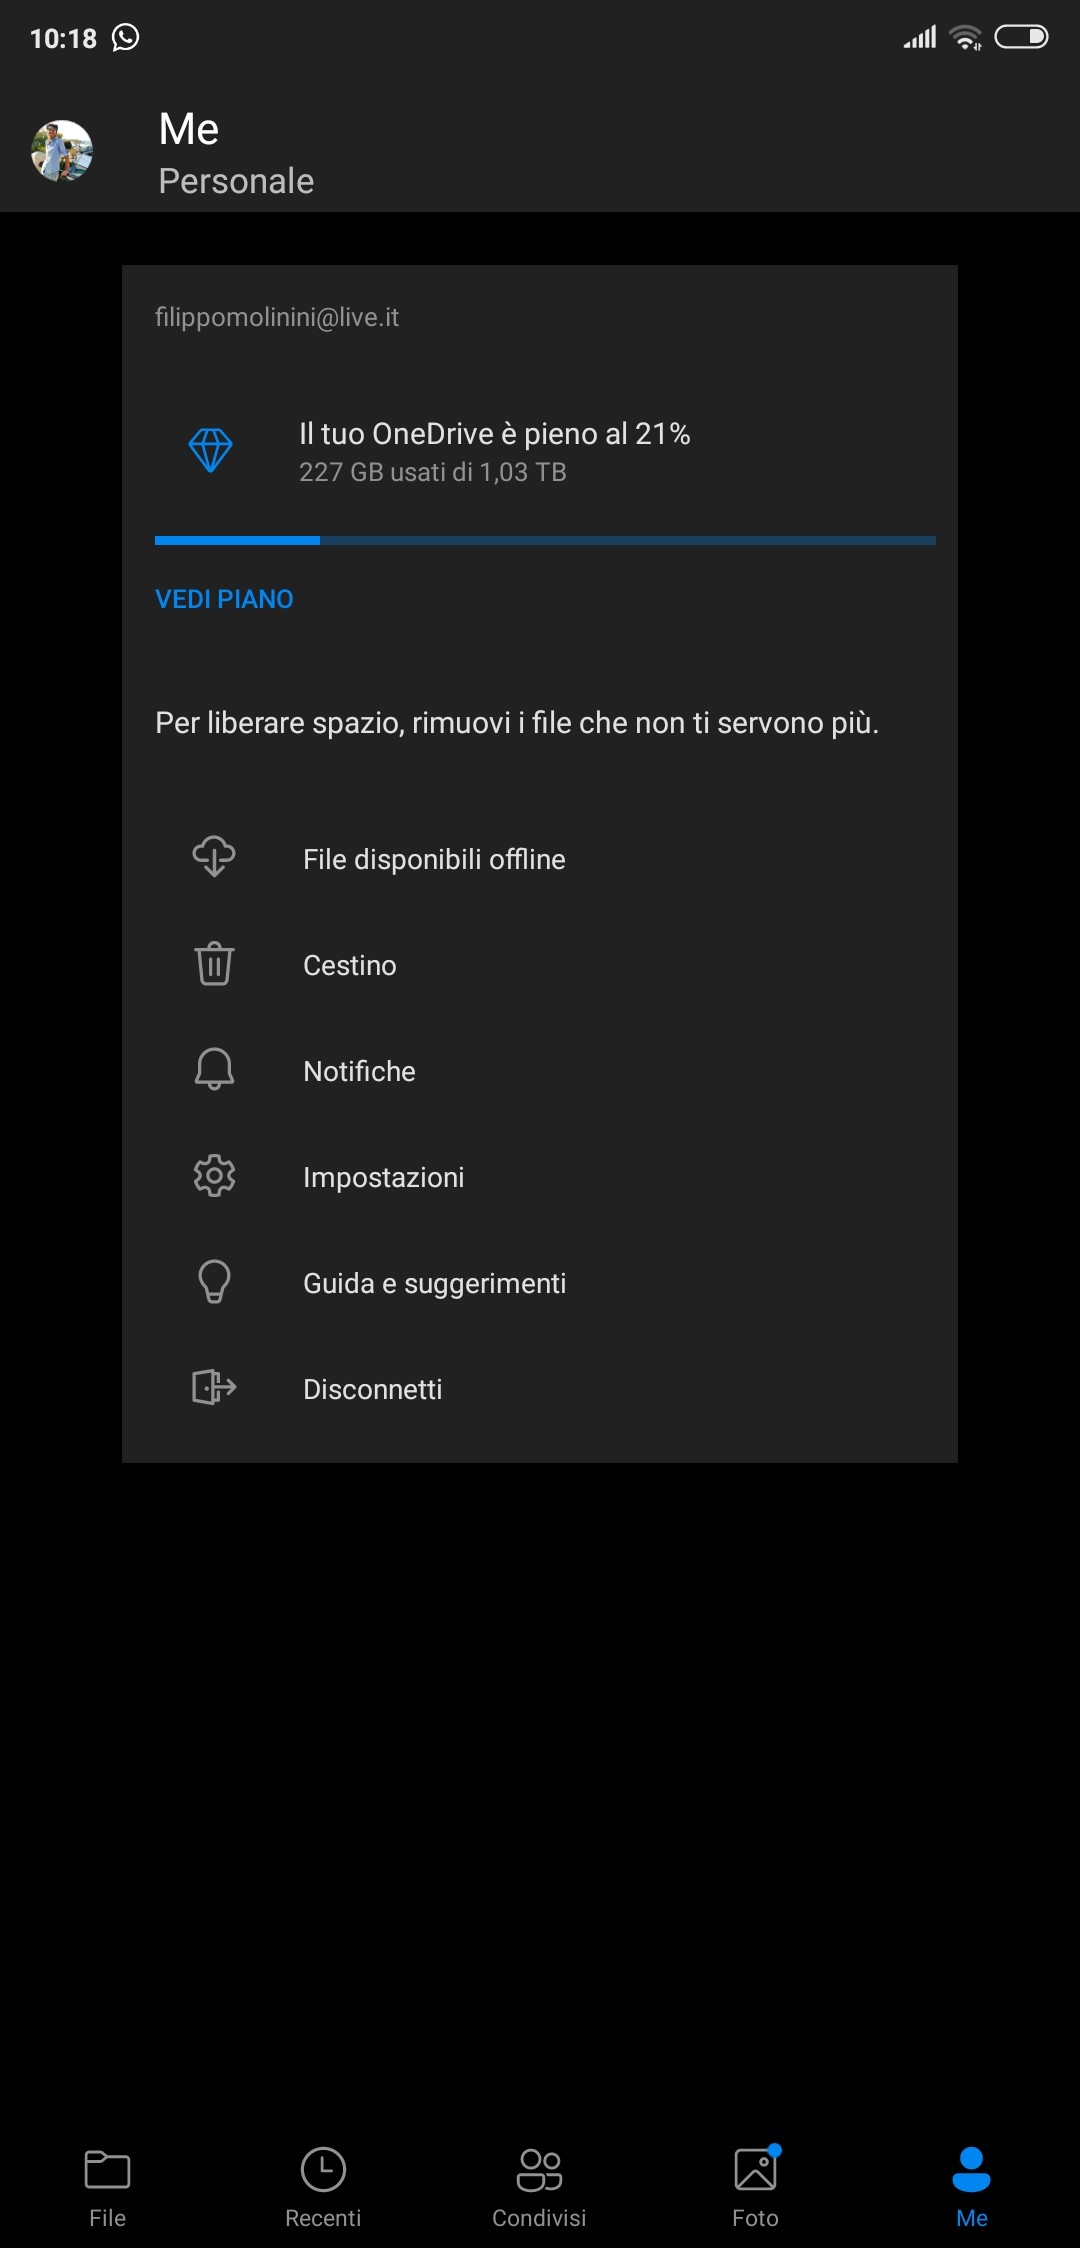Tap the signal strength icon
The image size is (1080, 2248).
pyautogui.click(x=920, y=38)
